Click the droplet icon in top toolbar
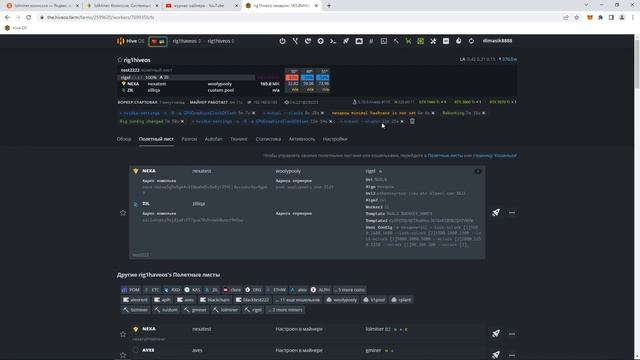This screenshot has height=360, width=640. click(x=458, y=41)
